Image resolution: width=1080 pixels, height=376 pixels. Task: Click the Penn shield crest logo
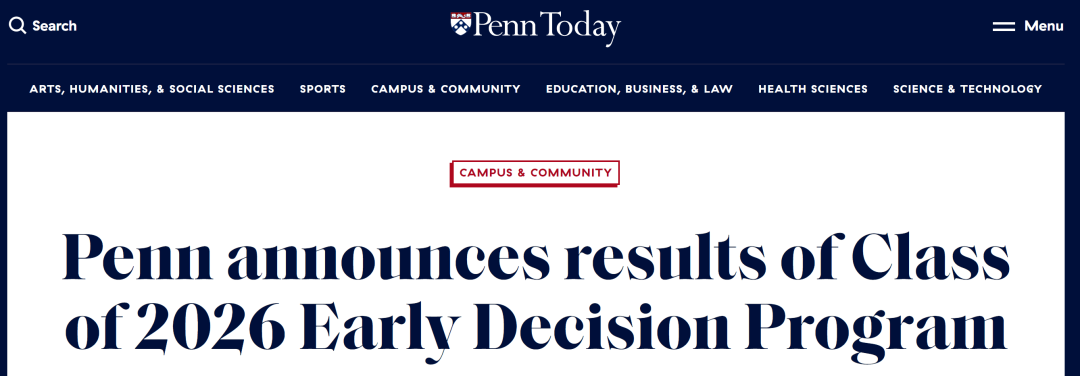click(x=461, y=23)
